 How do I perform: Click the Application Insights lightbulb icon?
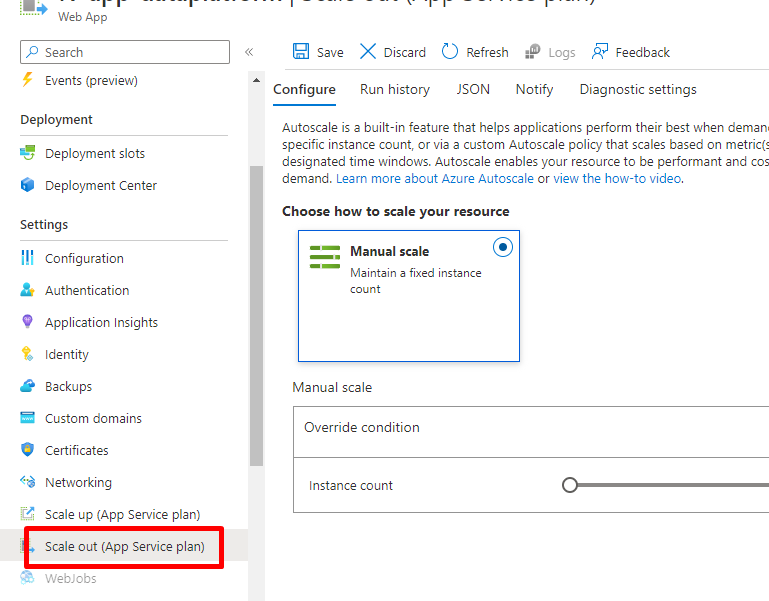(x=27, y=321)
